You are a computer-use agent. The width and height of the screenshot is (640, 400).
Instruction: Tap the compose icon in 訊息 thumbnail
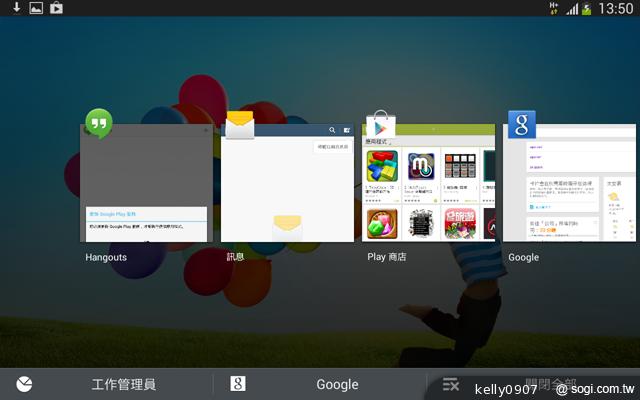(347, 130)
